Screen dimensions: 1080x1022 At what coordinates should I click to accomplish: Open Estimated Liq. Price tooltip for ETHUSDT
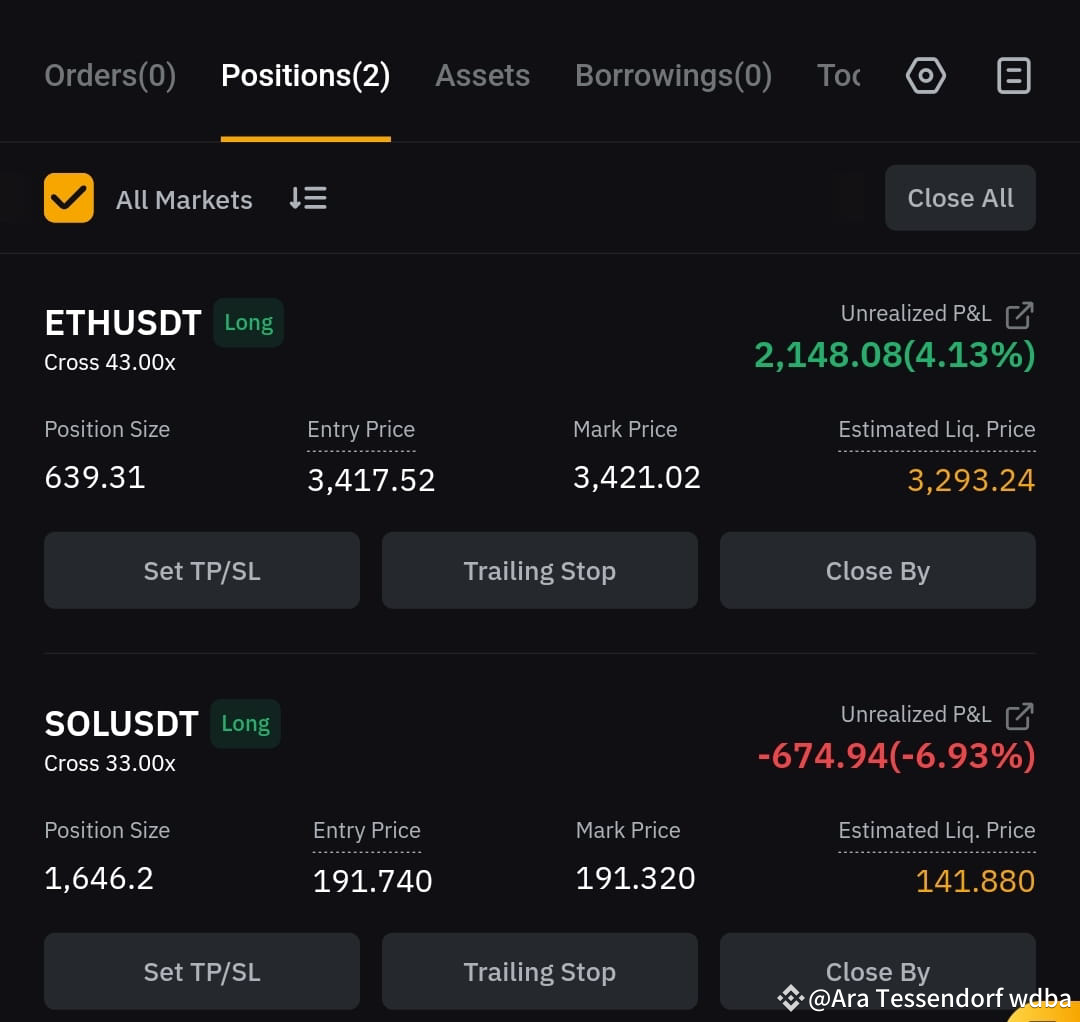pos(936,429)
